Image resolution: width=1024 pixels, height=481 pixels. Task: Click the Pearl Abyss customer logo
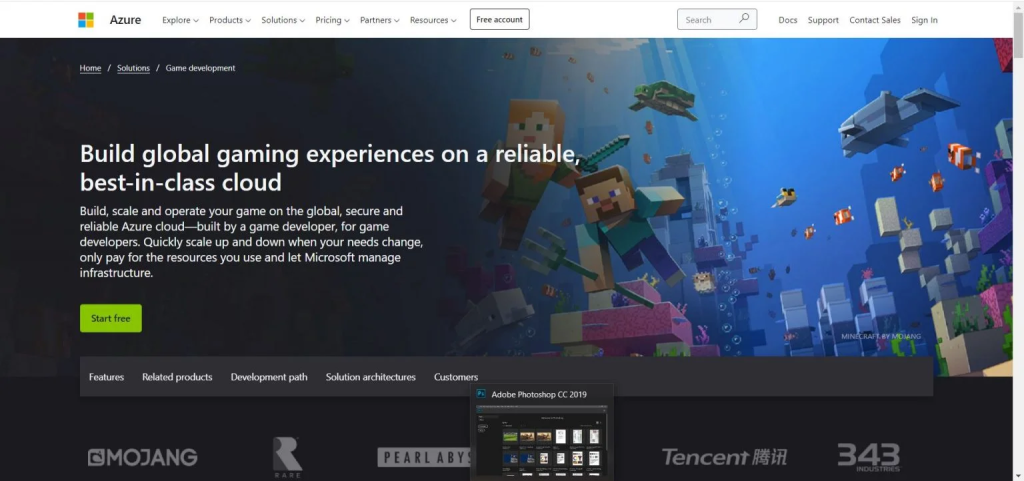[423, 457]
